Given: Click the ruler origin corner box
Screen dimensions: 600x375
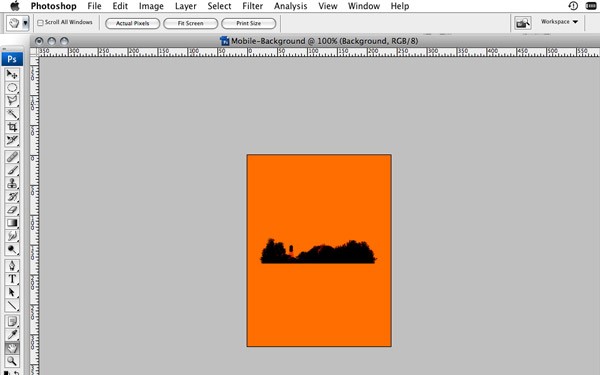Looking at the screenshot, I should click(34, 52).
